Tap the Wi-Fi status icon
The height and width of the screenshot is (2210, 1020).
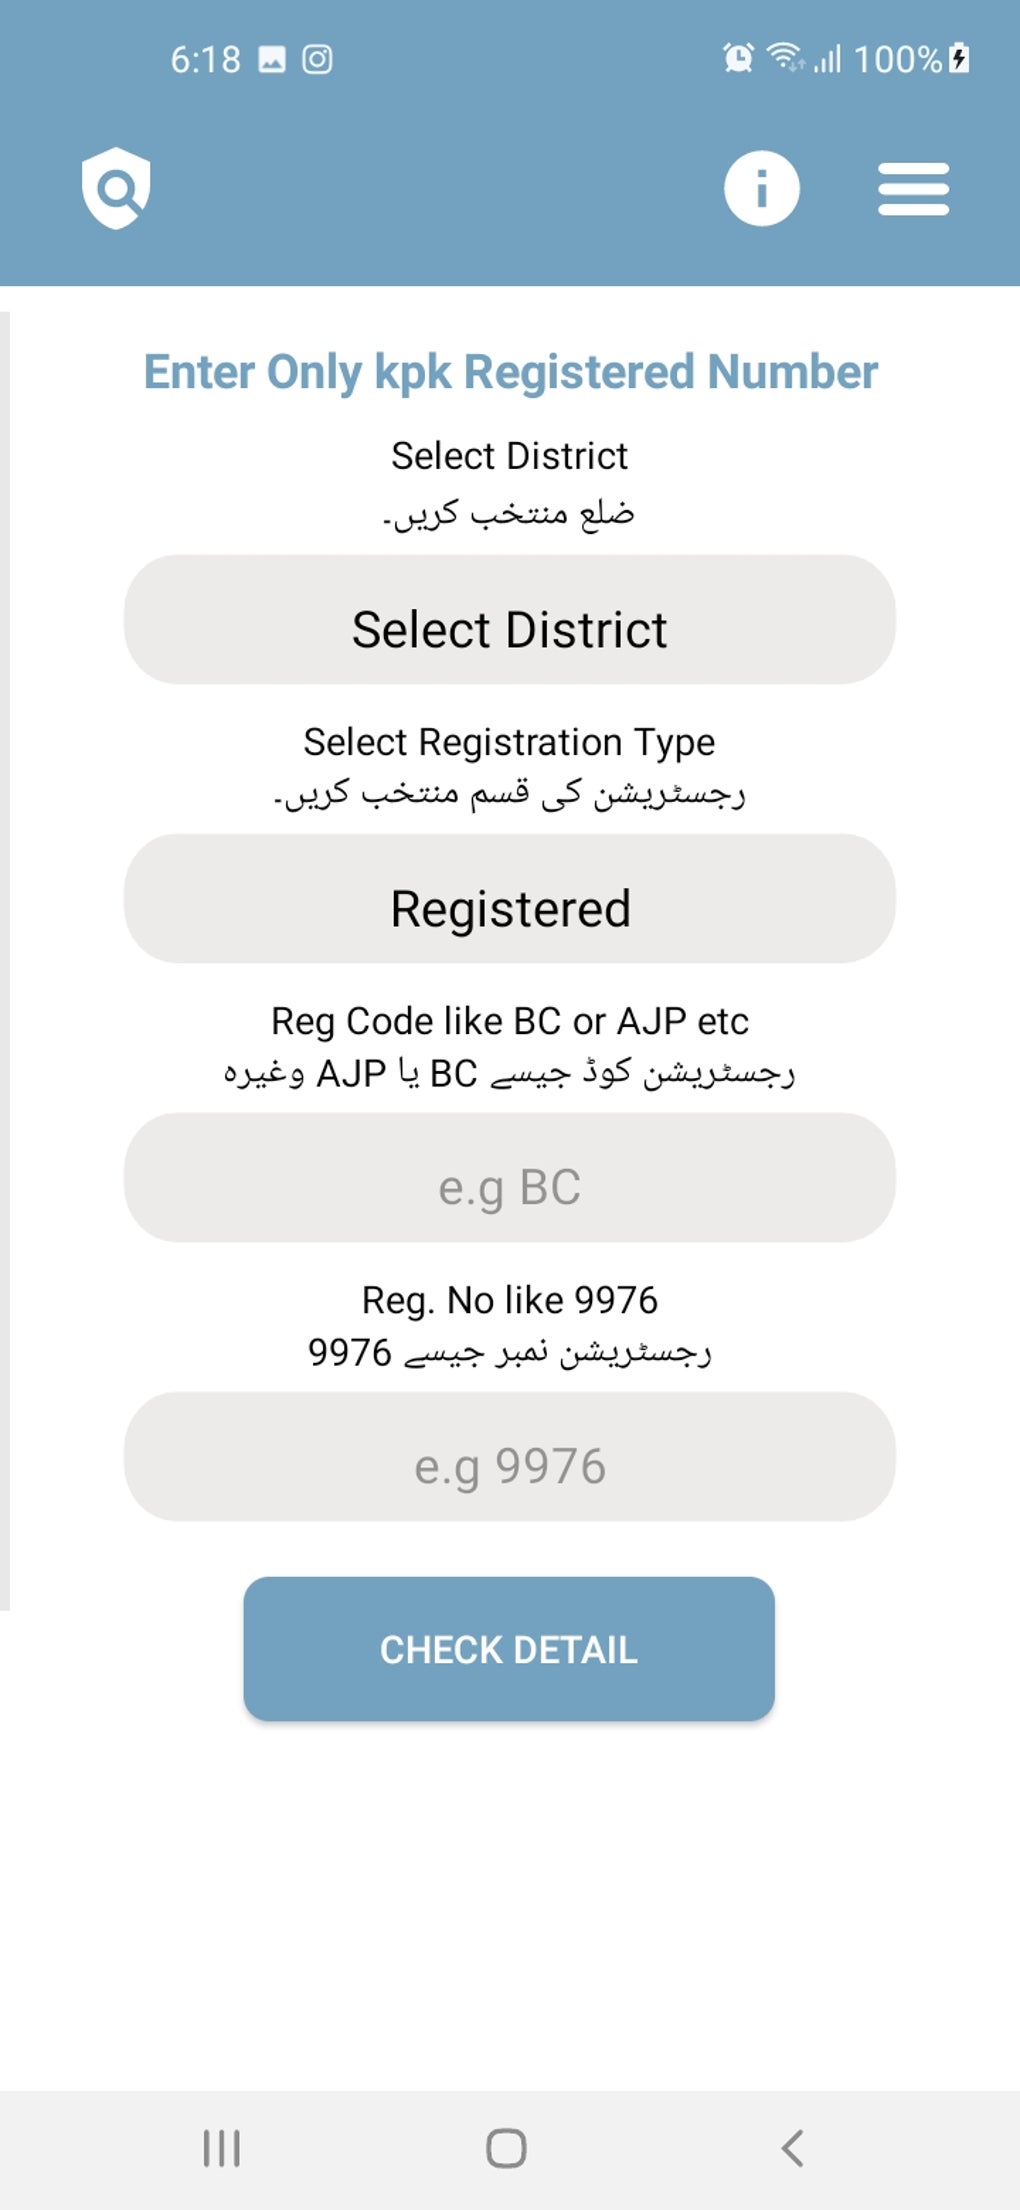pos(785,57)
